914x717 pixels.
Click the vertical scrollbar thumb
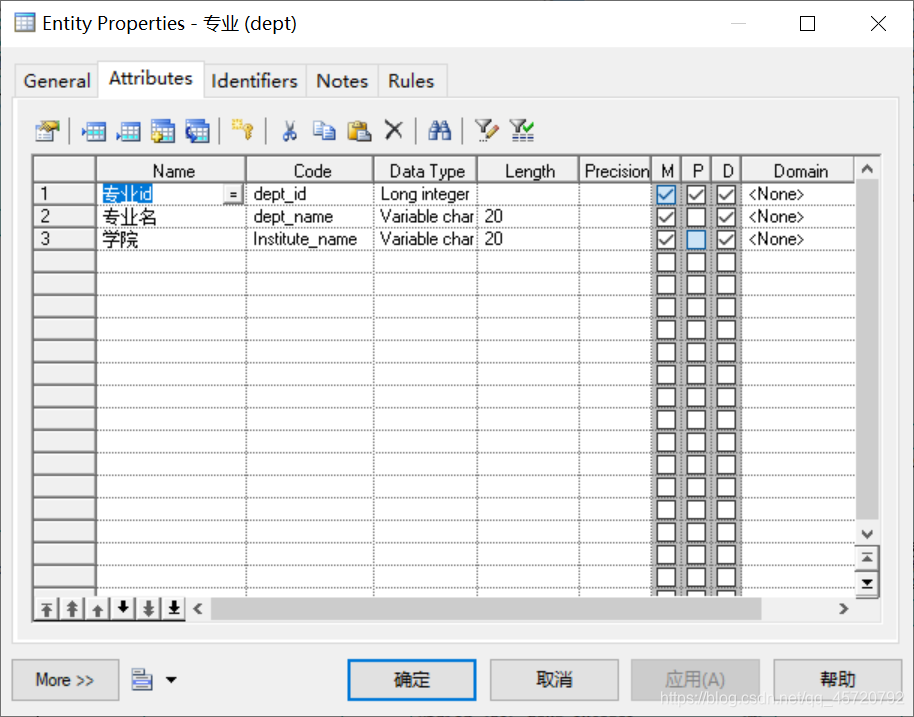point(867,350)
